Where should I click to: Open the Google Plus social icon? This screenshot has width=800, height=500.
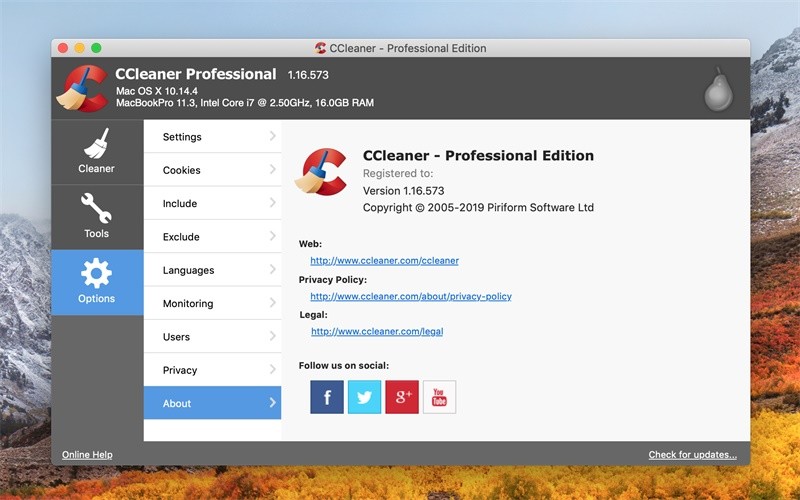(x=402, y=396)
